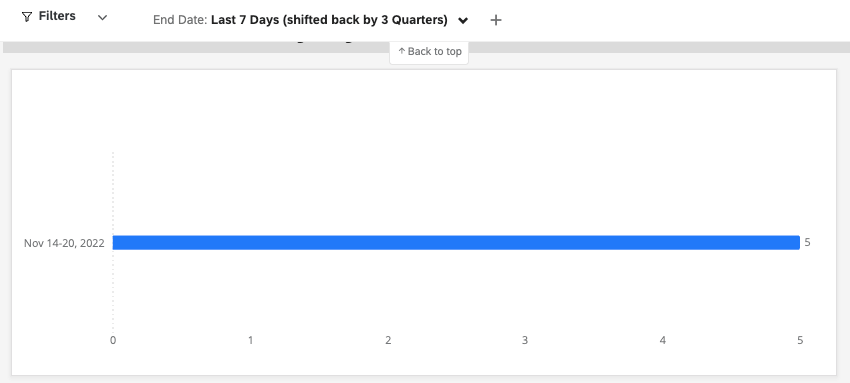850x383 pixels.
Task: Click the funnel Filters icon
Action: [27, 17]
